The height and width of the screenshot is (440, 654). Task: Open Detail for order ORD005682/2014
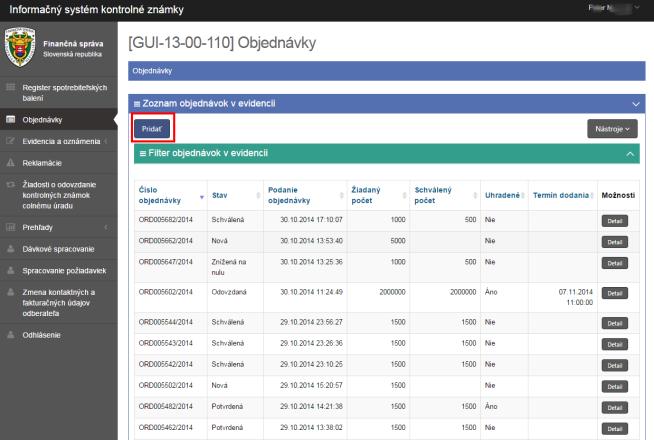click(614, 221)
